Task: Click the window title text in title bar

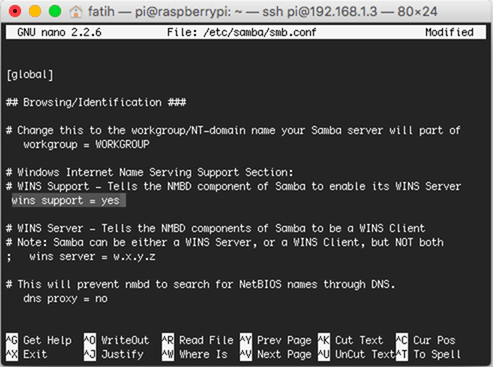Action: pyautogui.click(x=262, y=12)
